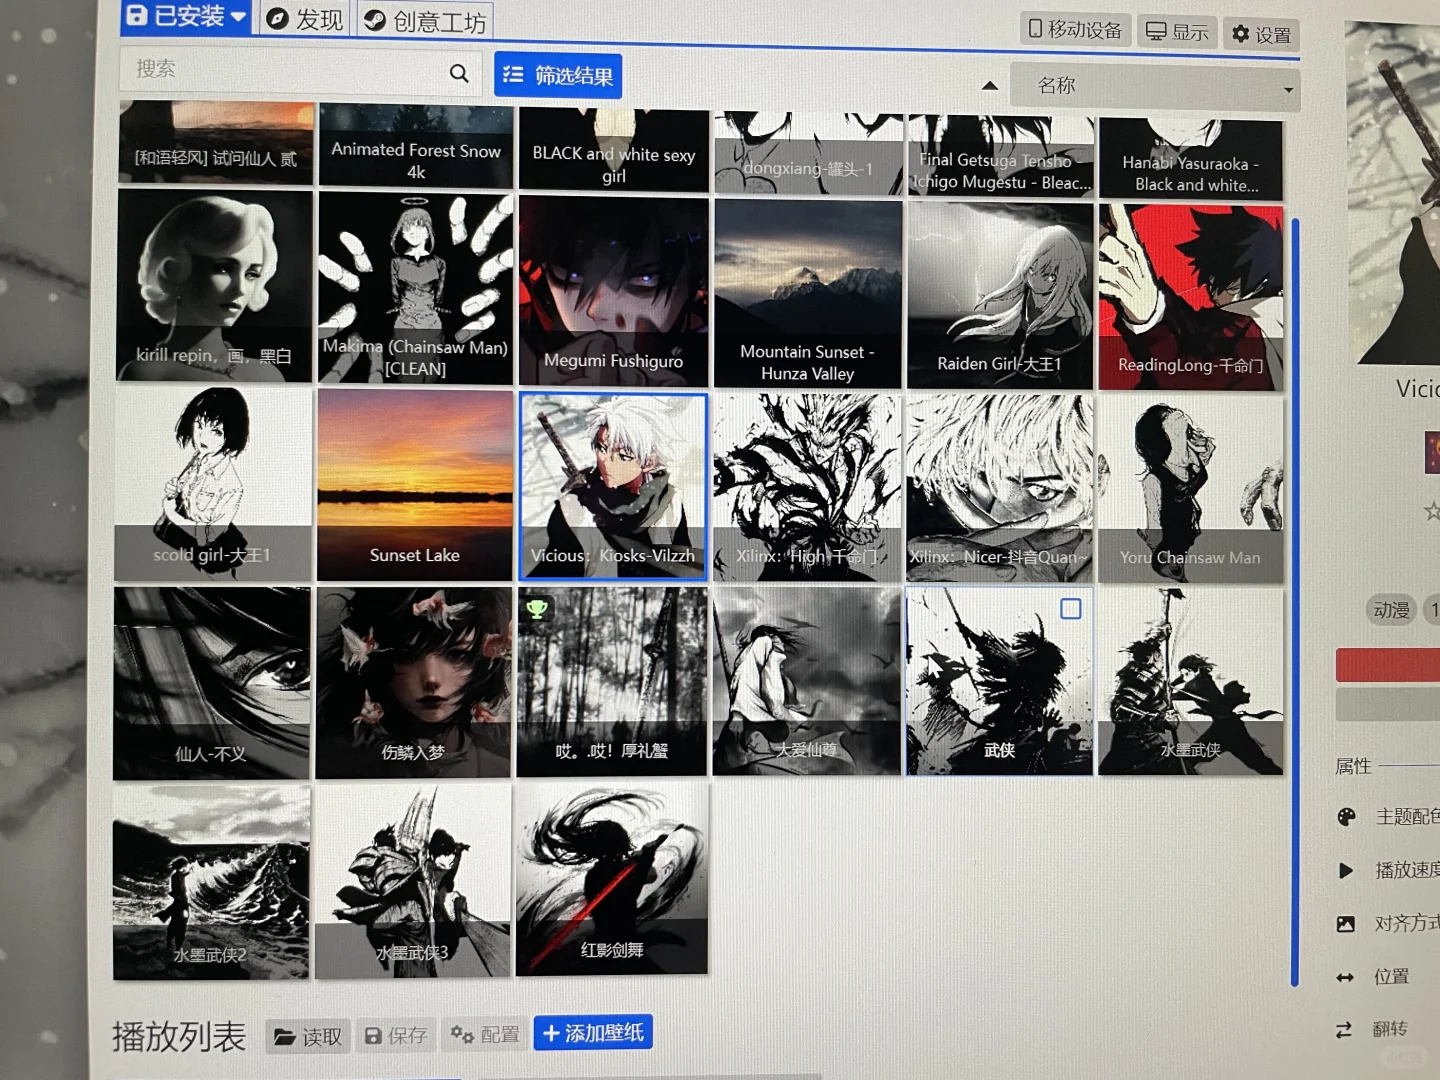1440x1080 pixels.
Task: Select Animated Forest Snow 4k wallpaper
Action: [416, 146]
